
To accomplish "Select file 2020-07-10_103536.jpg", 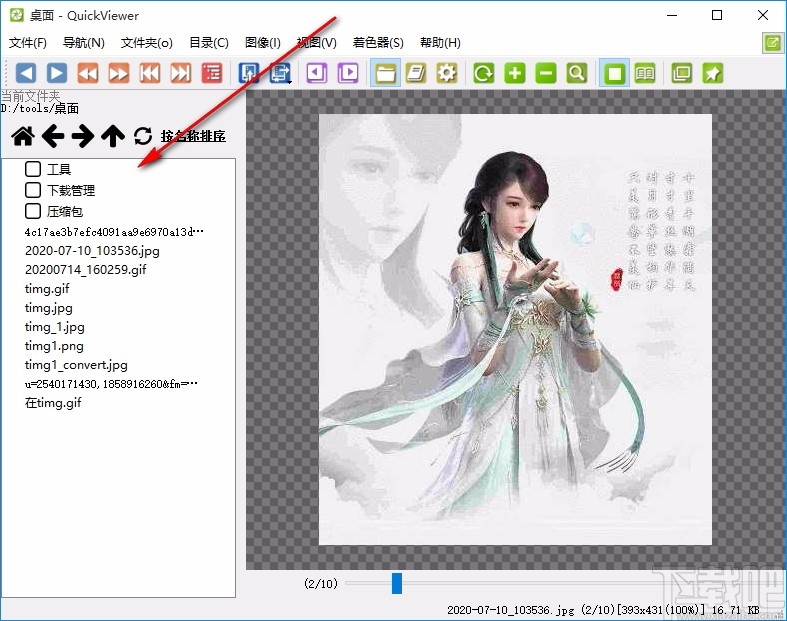I will tap(92, 251).
